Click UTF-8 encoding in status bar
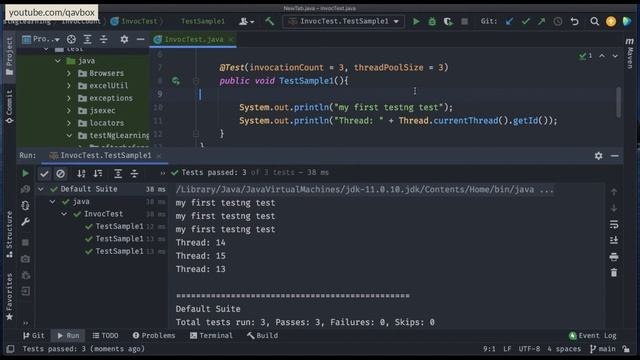Screen dimensions: 640x360 click(529, 349)
